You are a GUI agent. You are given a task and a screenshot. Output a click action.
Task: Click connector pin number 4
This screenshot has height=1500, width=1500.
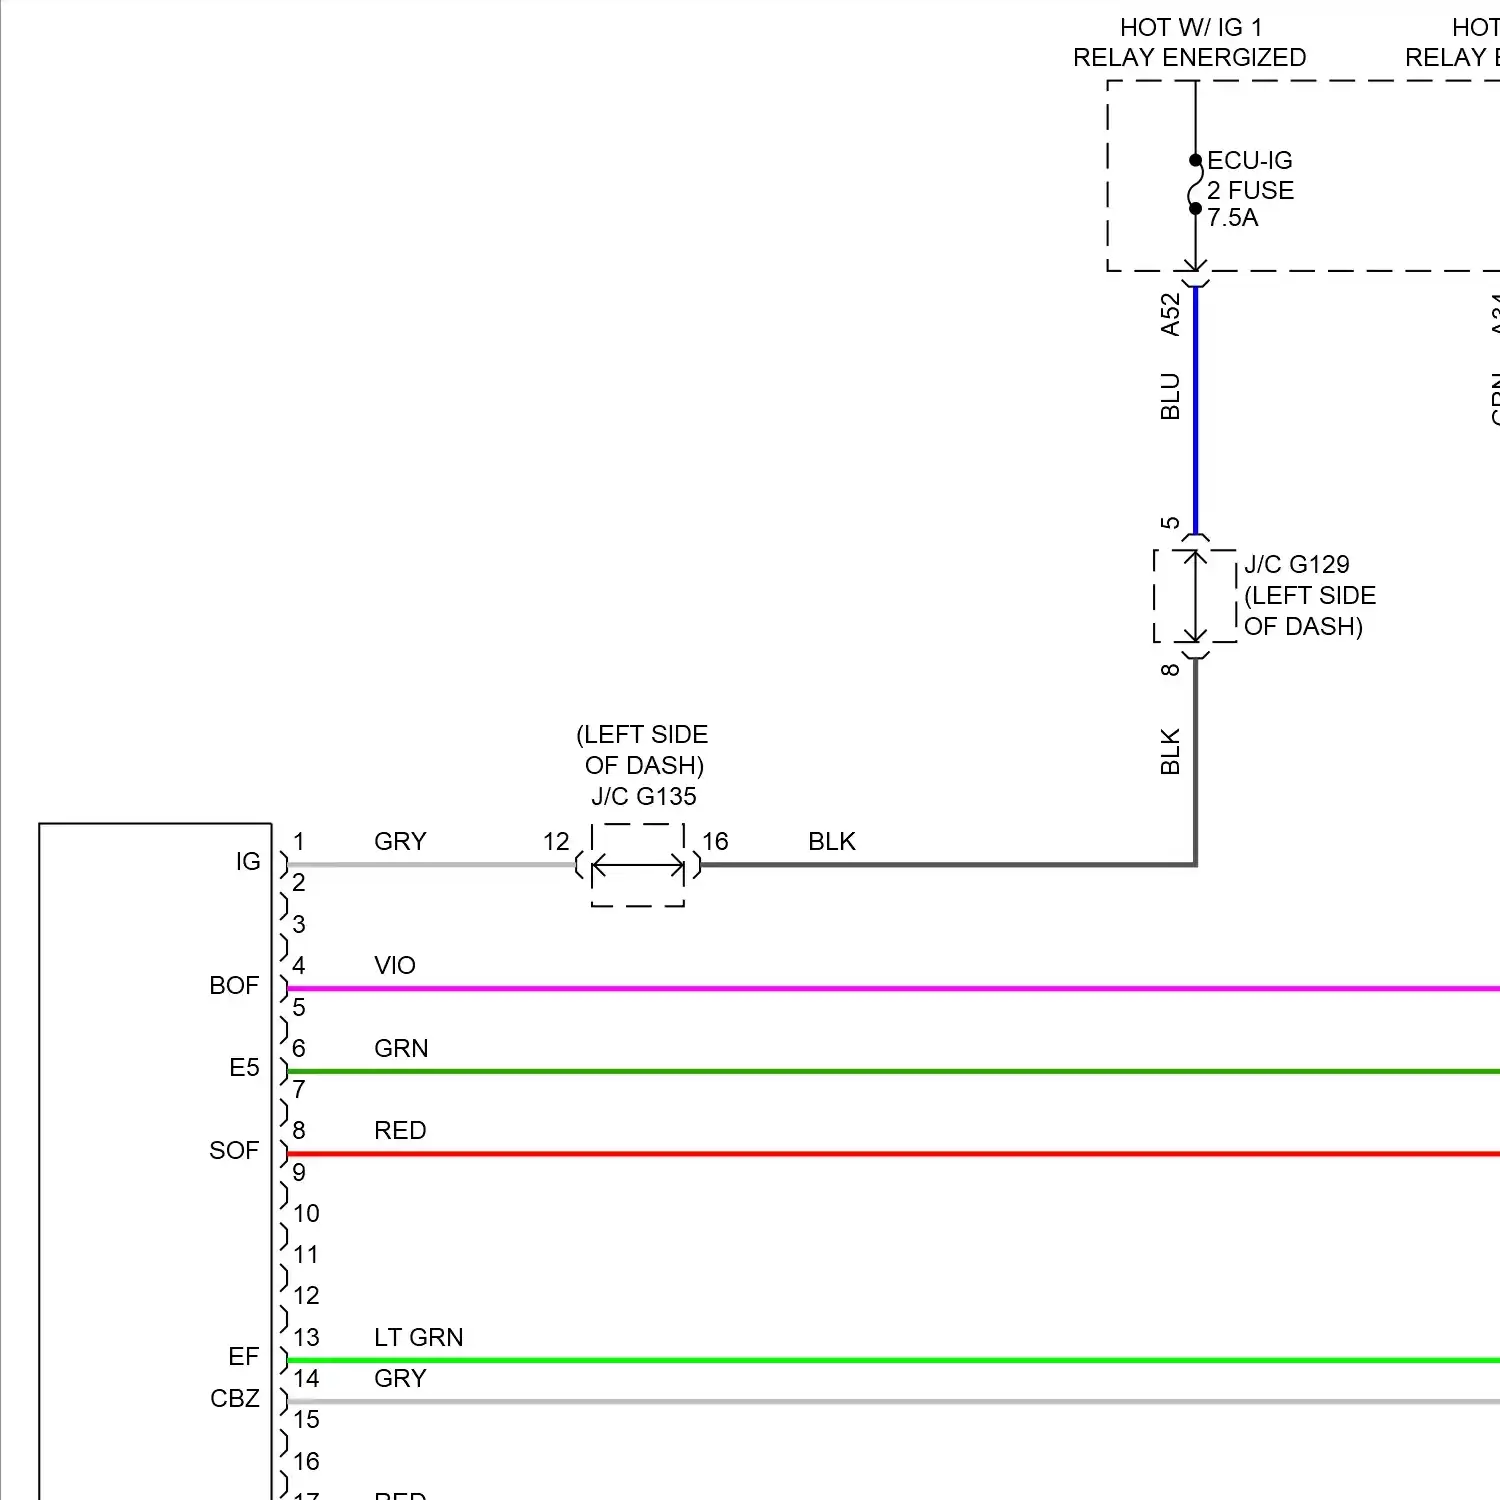click(298, 965)
